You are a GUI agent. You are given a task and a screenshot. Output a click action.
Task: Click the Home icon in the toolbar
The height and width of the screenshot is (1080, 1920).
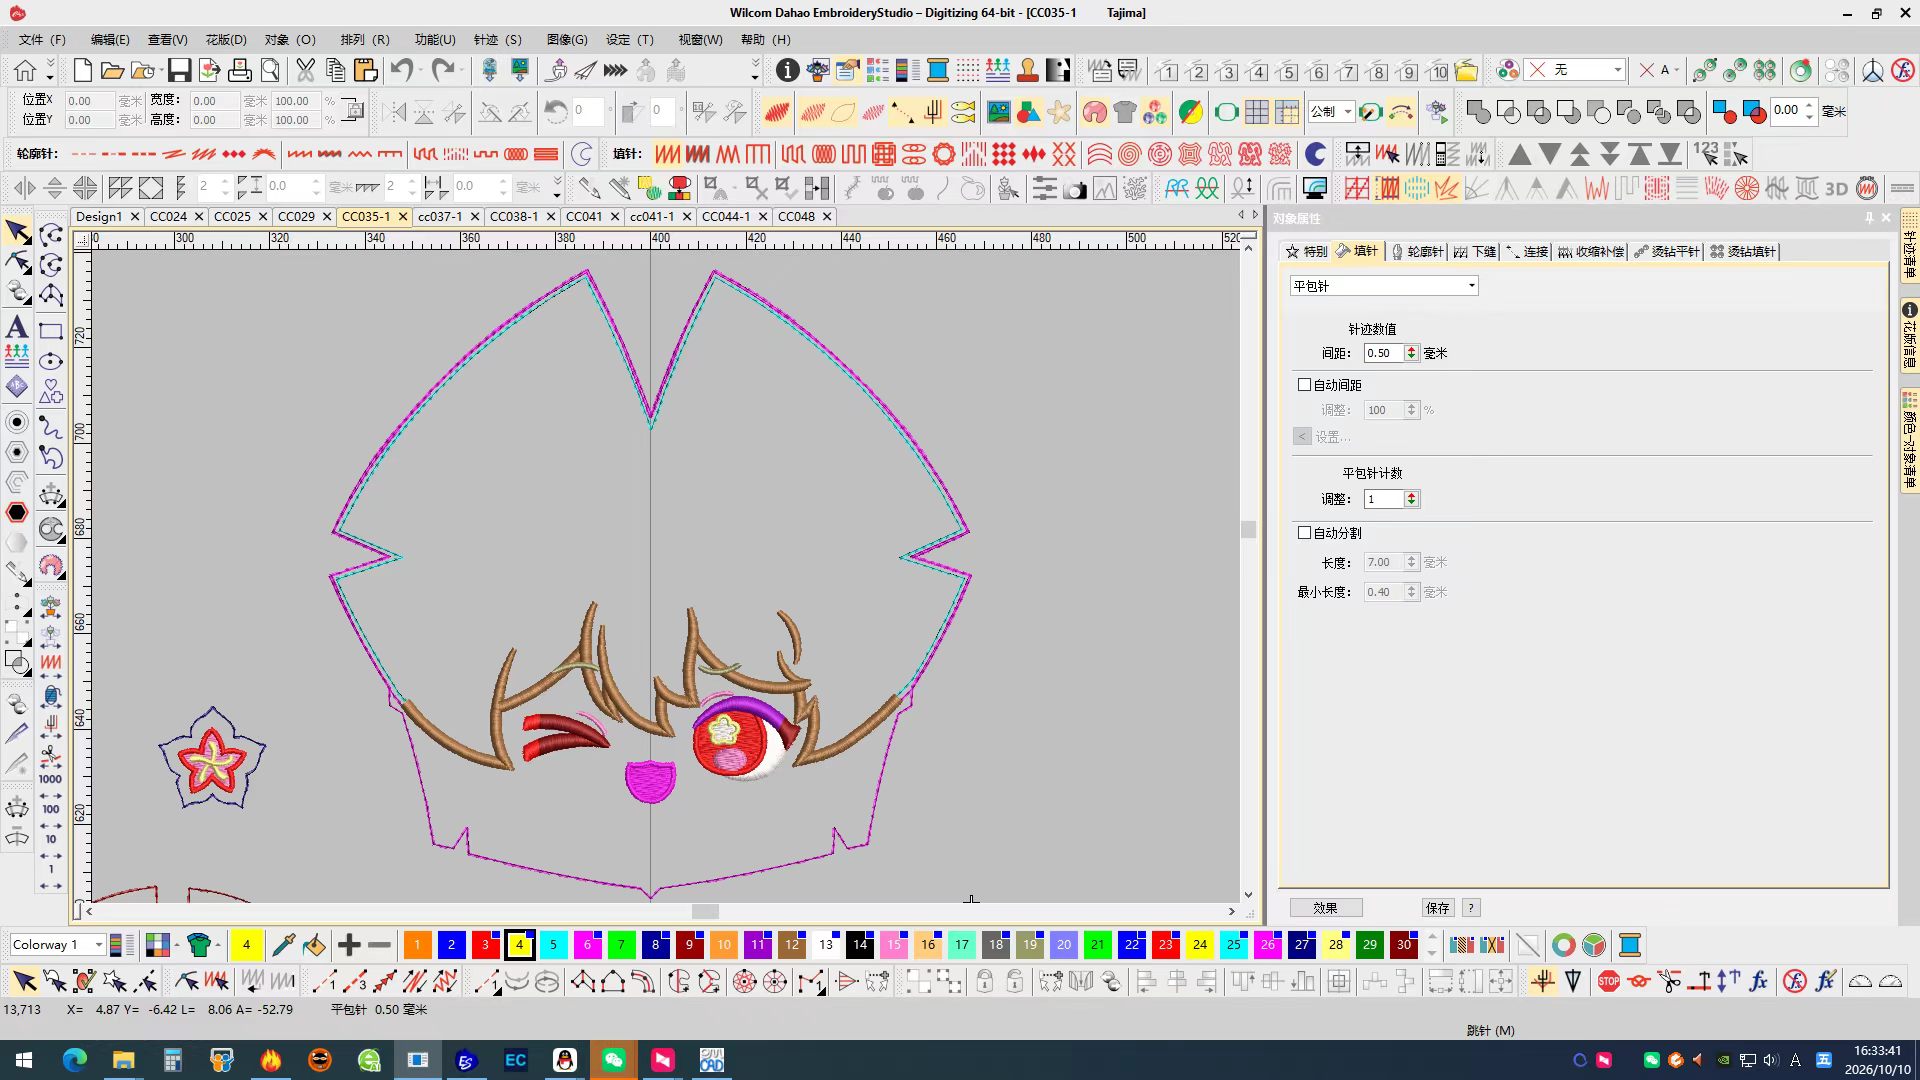coord(25,70)
